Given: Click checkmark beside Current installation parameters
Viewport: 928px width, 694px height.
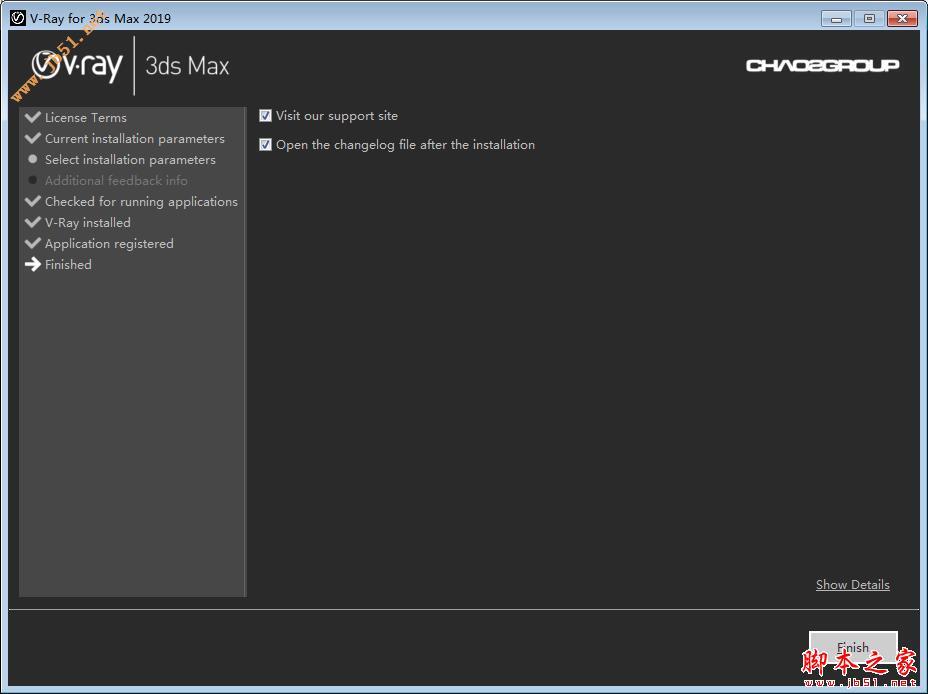Looking at the screenshot, I should (33, 138).
